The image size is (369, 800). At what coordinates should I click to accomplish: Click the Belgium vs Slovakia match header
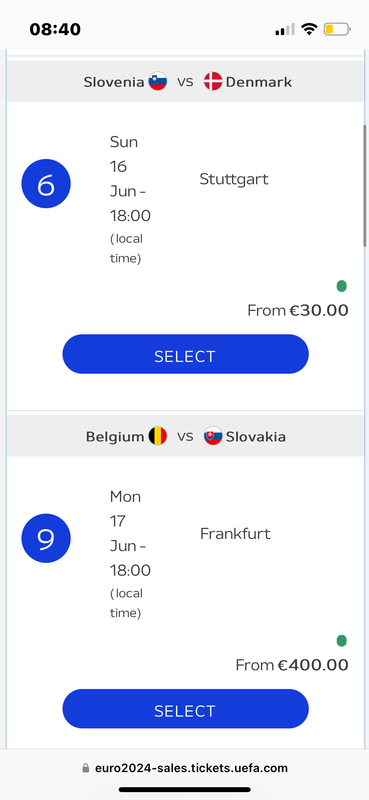(184, 436)
